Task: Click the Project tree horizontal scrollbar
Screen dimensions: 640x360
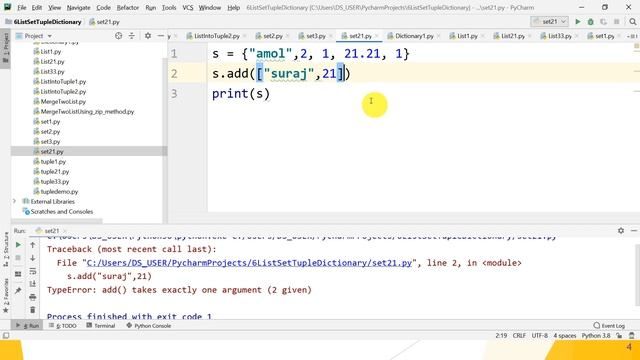Action: point(56,221)
